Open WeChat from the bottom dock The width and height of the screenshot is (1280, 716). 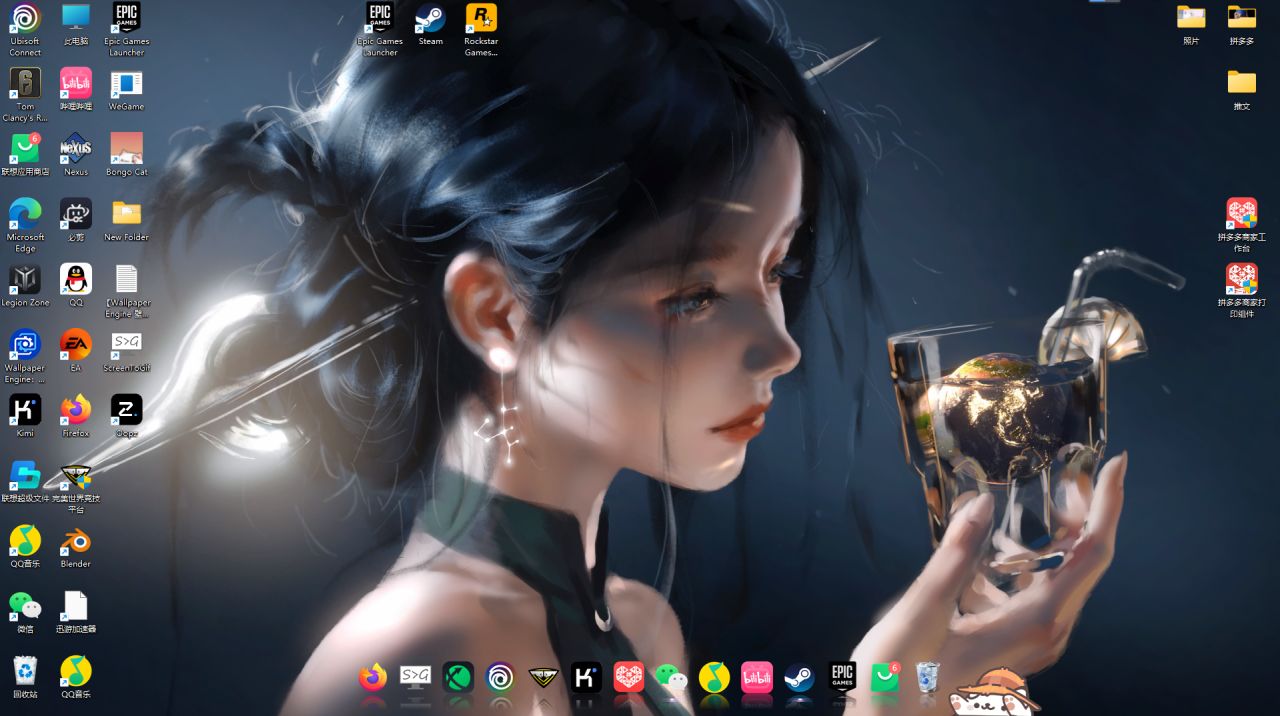[671, 678]
